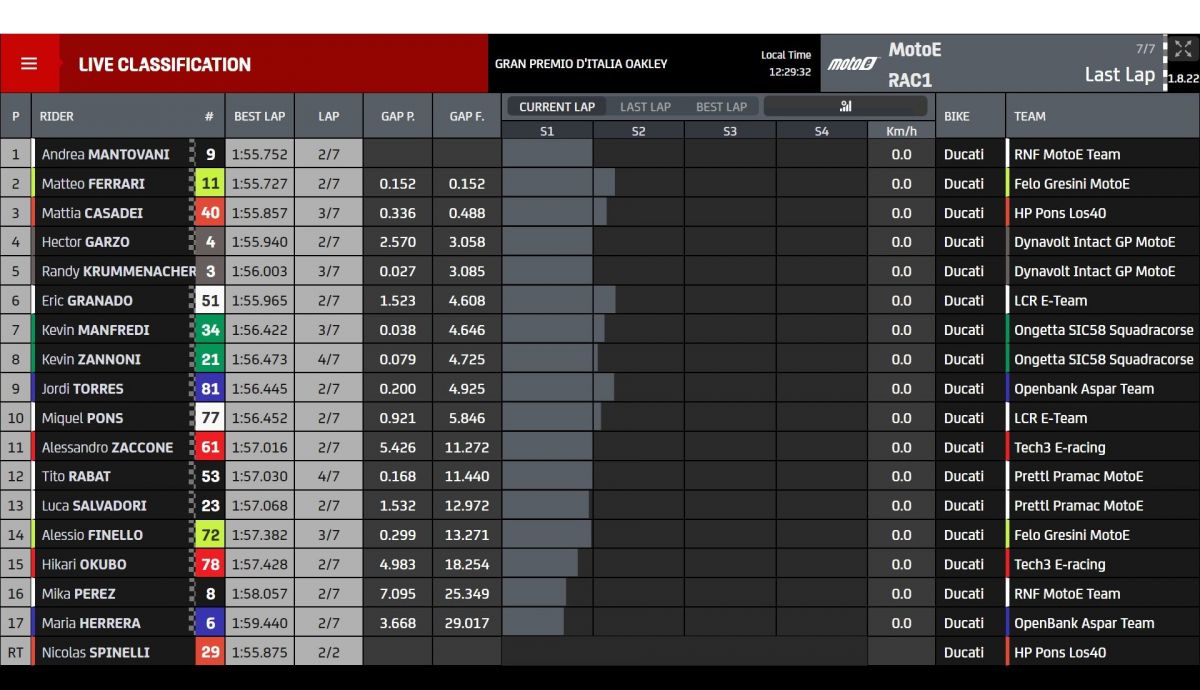Image resolution: width=1200 pixels, height=690 pixels.
Task: Select rider Alessio FINELLO
Action: point(92,535)
